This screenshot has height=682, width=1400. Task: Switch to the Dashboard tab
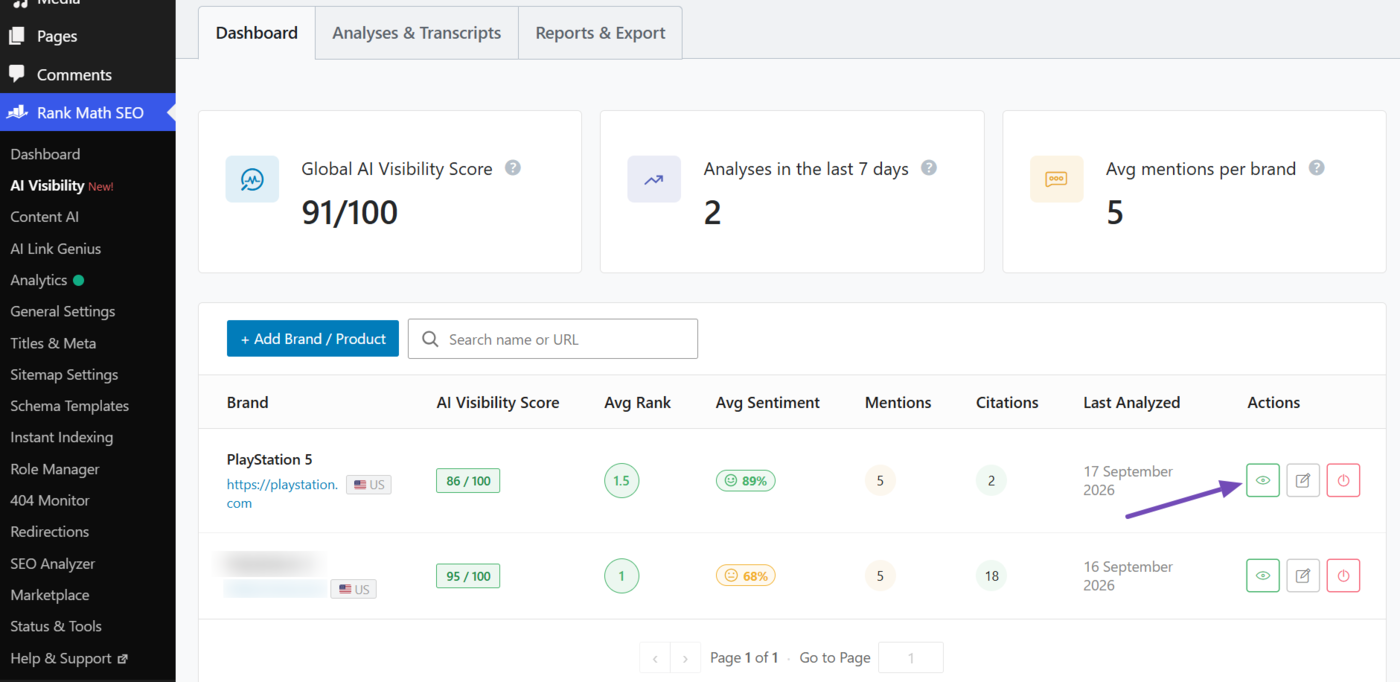[x=257, y=33]
